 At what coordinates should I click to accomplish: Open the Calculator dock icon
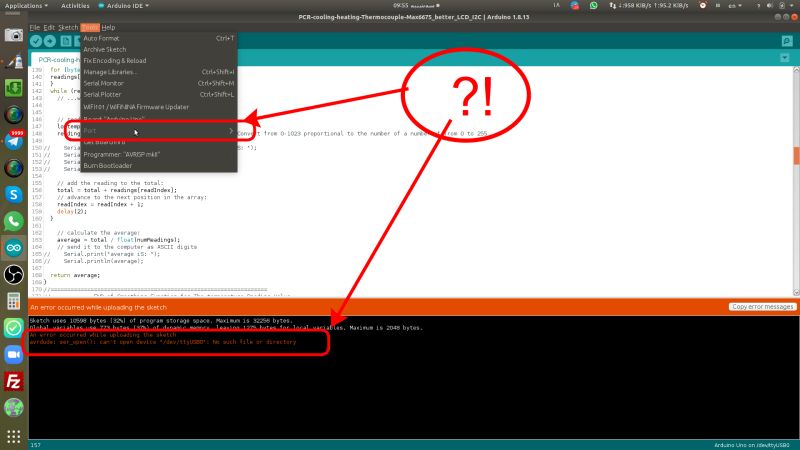[x=14, y=301]
